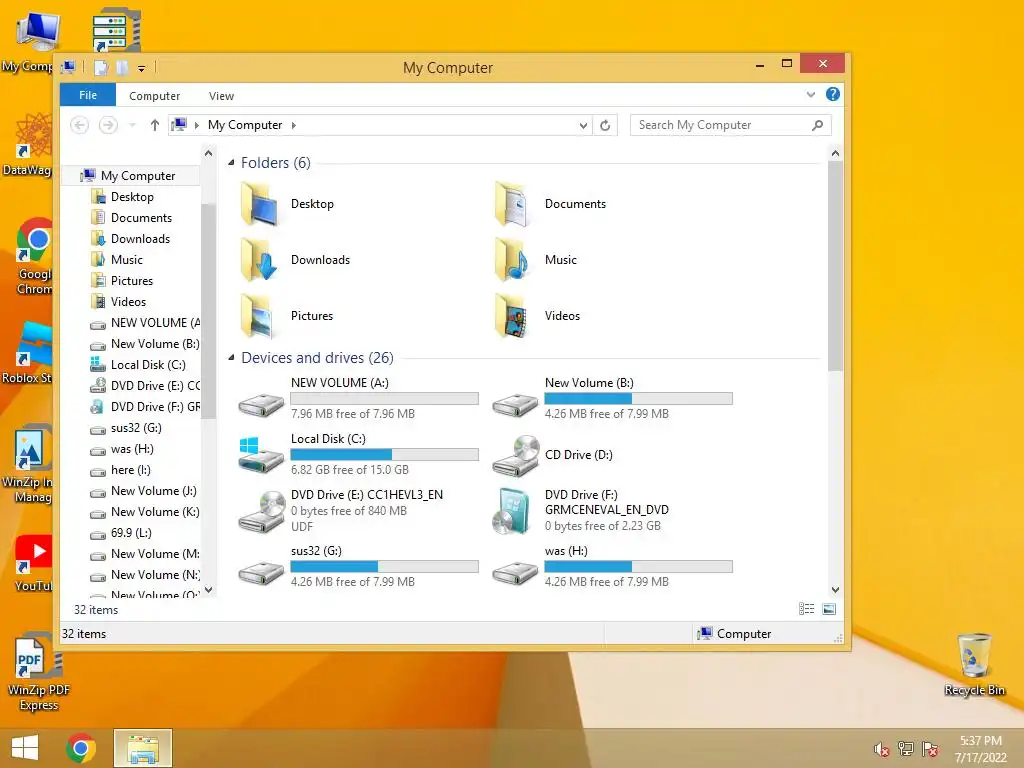Screen dimensions: 1024x768
Task: Select here (I:) in navigation tree
Action: pos(131,470)
